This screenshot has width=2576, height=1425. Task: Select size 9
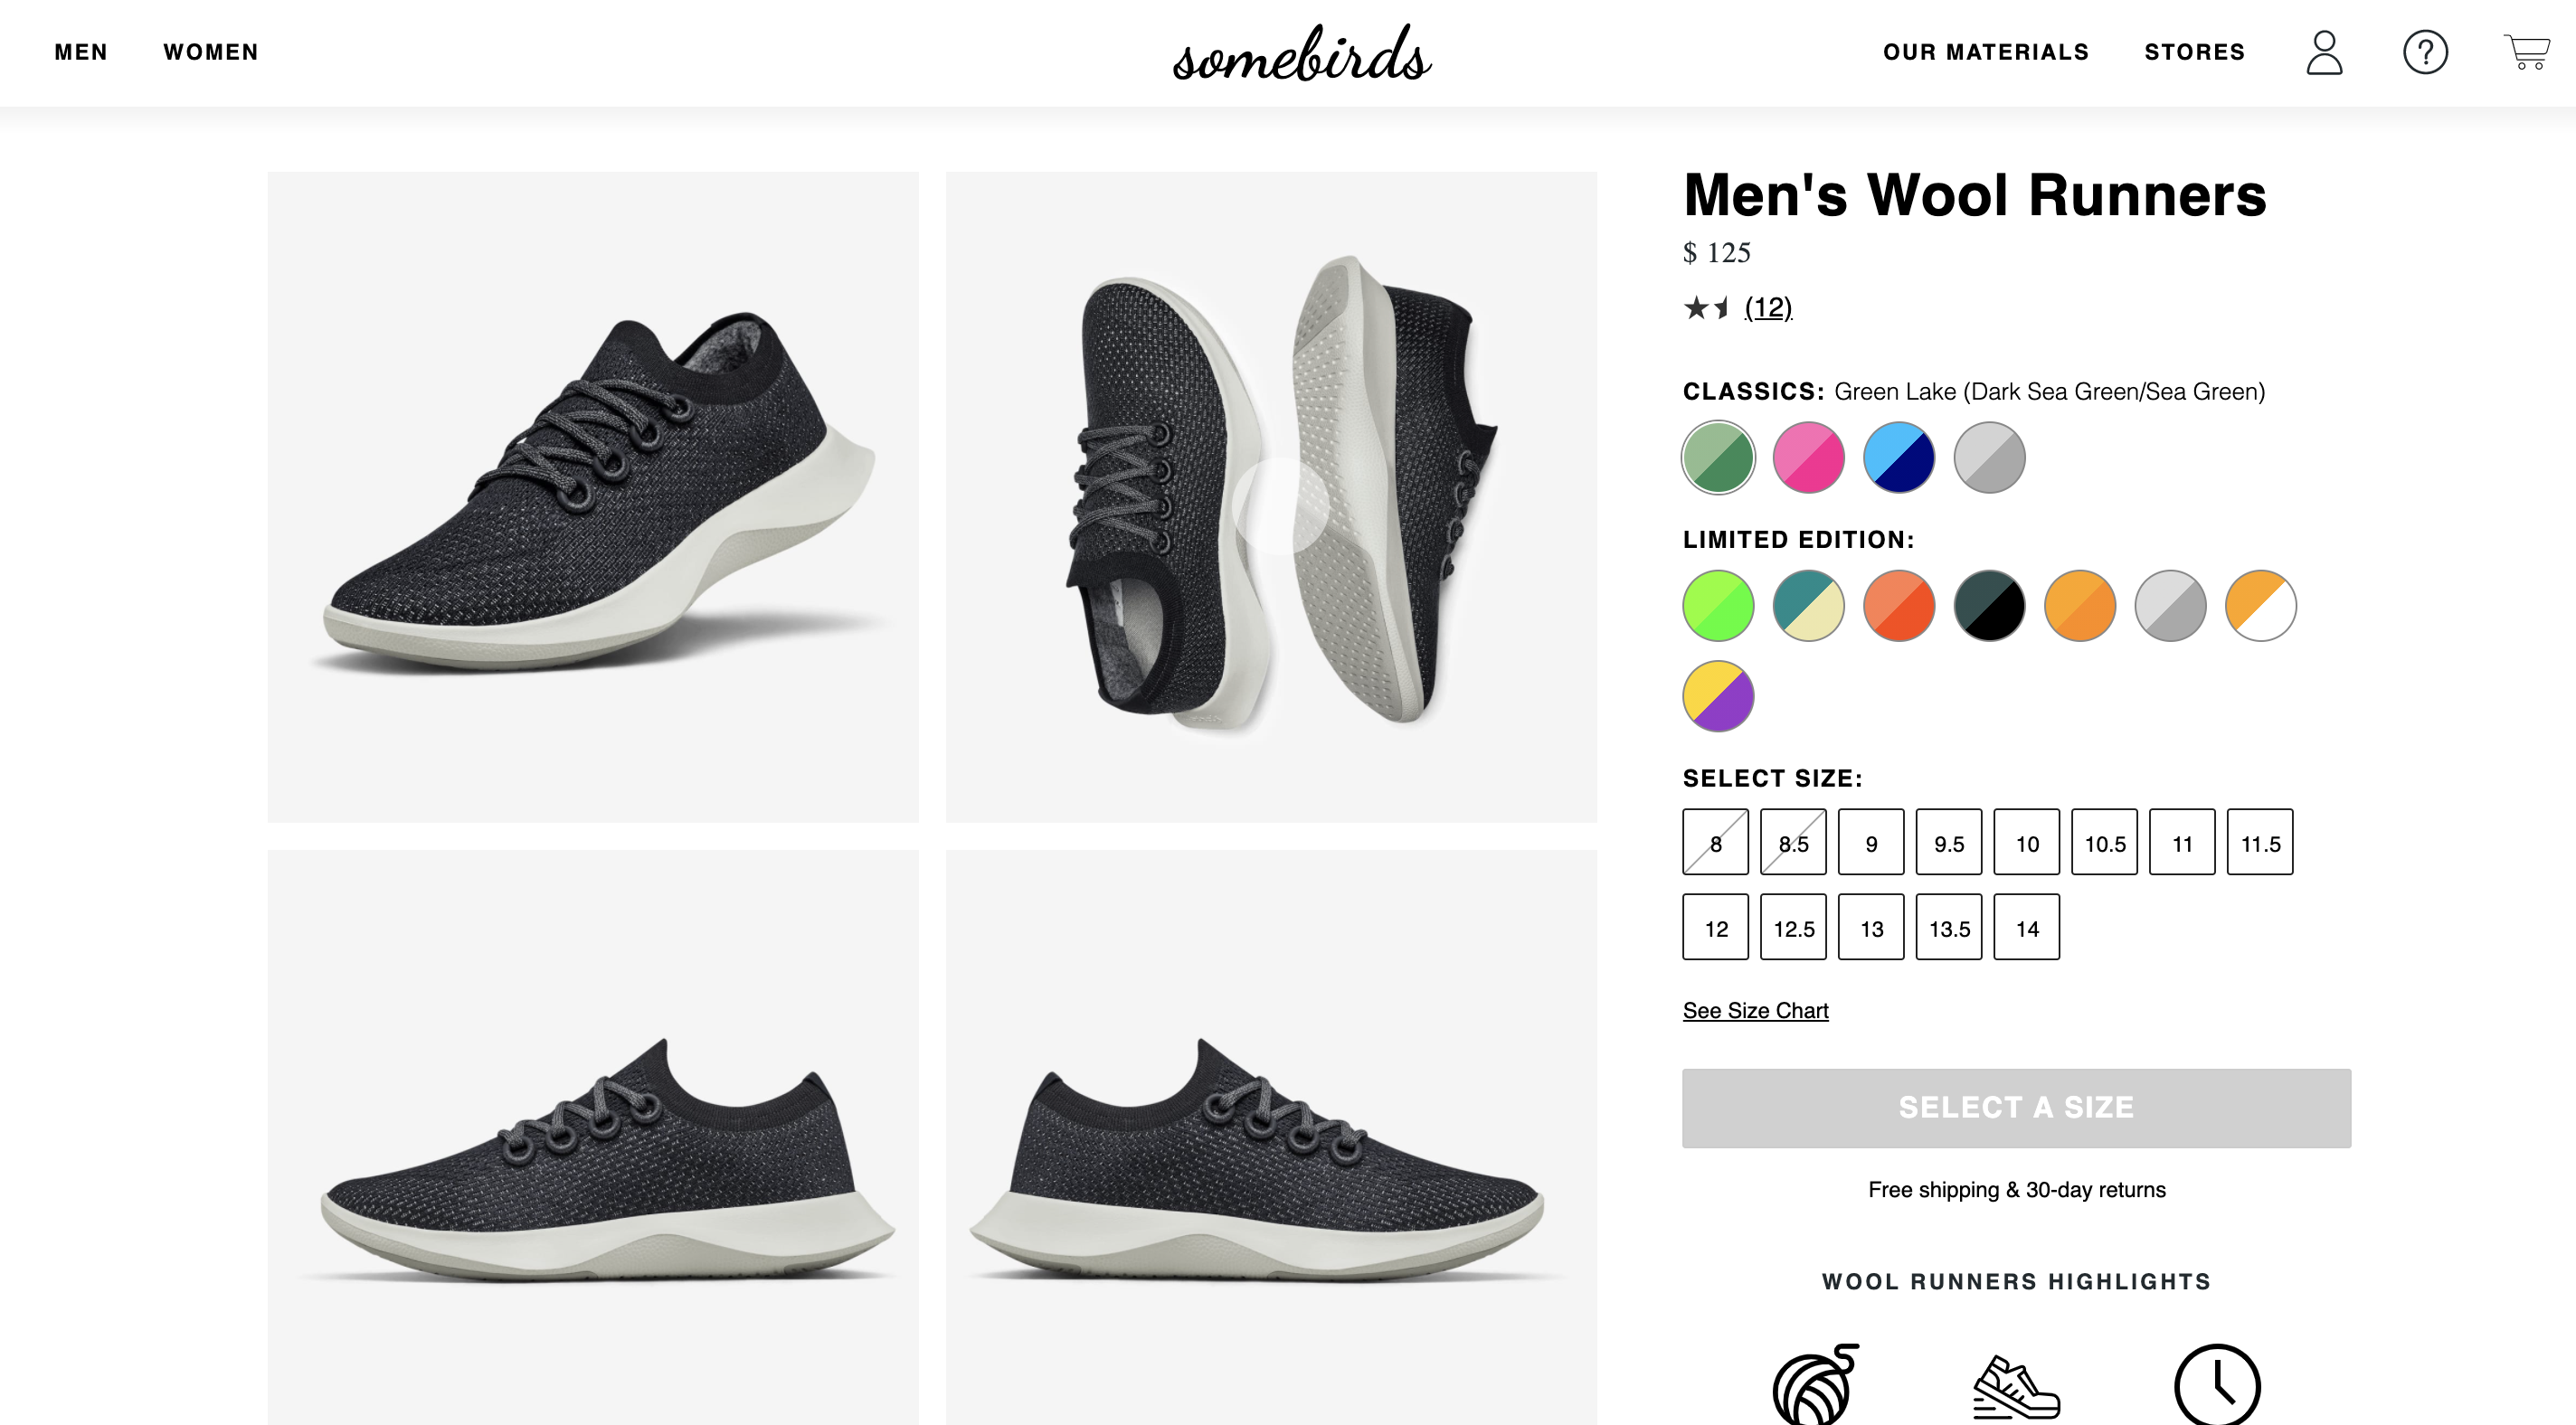1871,843
